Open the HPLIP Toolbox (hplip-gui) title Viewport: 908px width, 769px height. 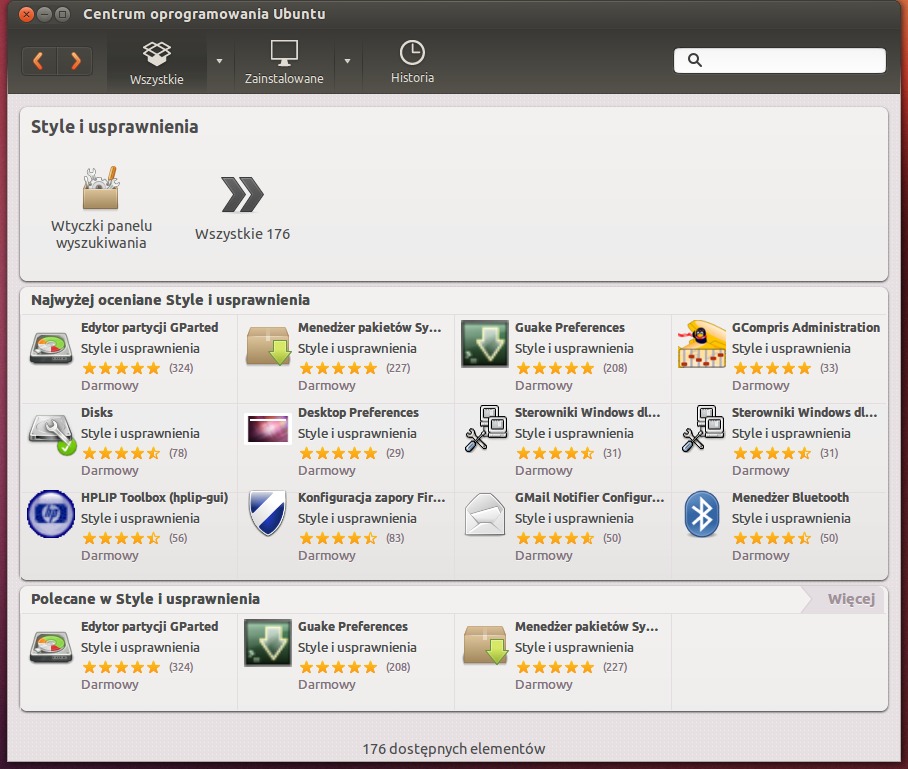point(155,497)
